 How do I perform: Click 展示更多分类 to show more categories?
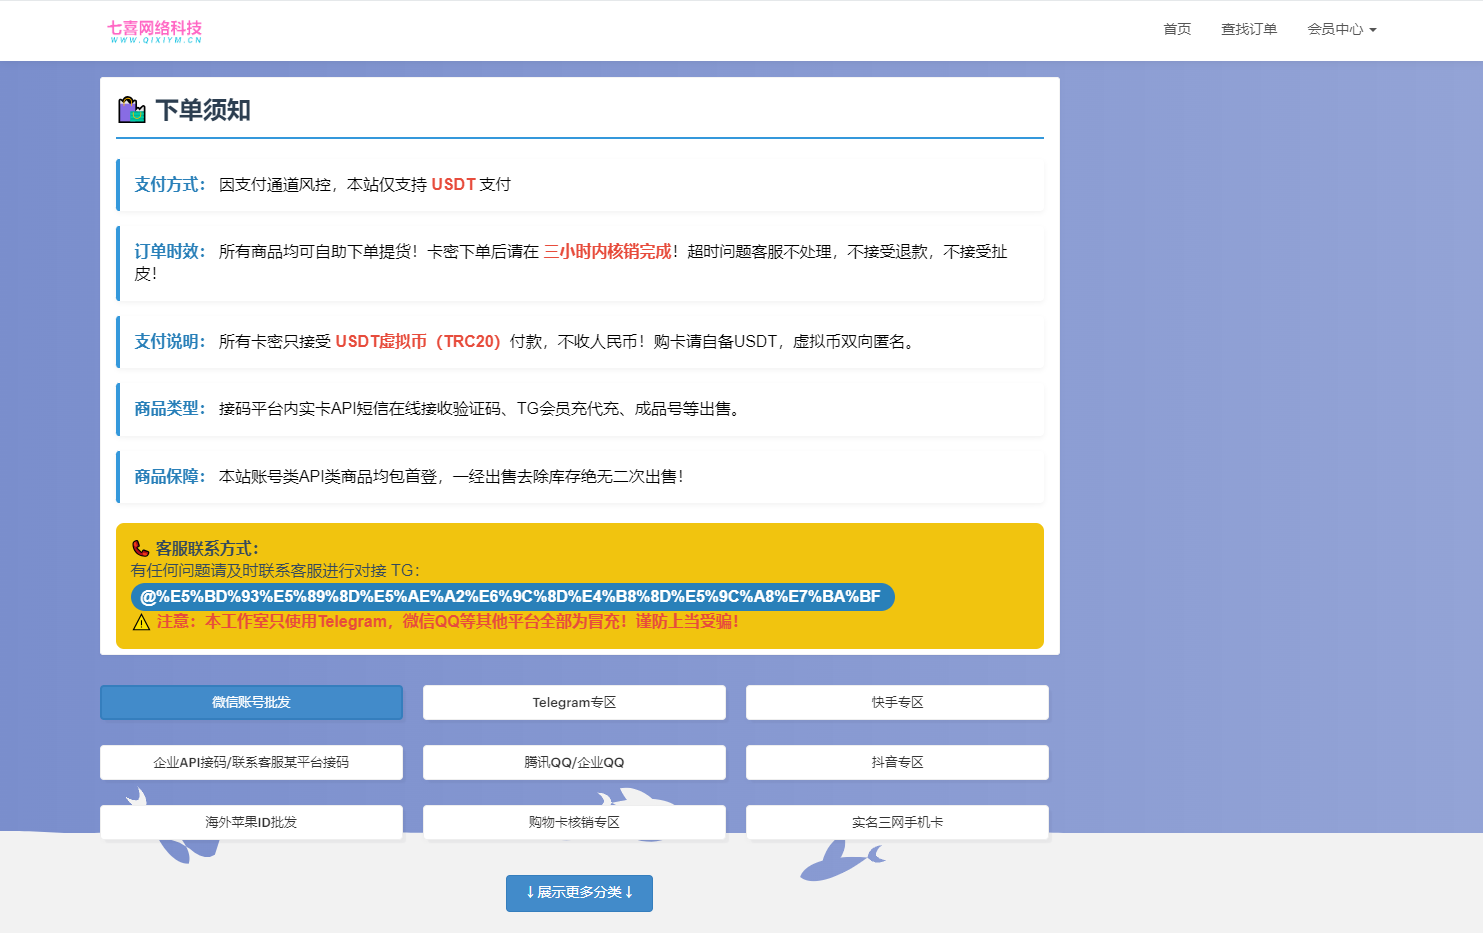tap(579, 893)
